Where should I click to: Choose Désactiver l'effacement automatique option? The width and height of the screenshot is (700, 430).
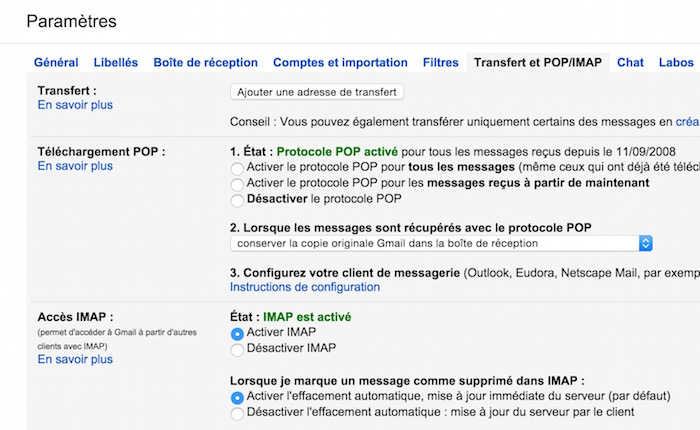point(237,413)
